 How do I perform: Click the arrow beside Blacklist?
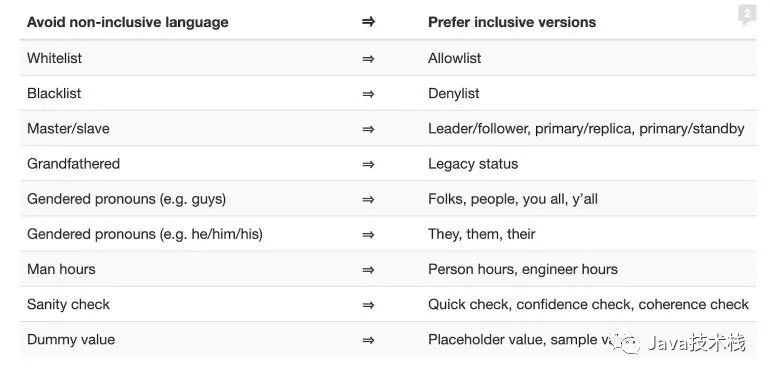point(368,94)
